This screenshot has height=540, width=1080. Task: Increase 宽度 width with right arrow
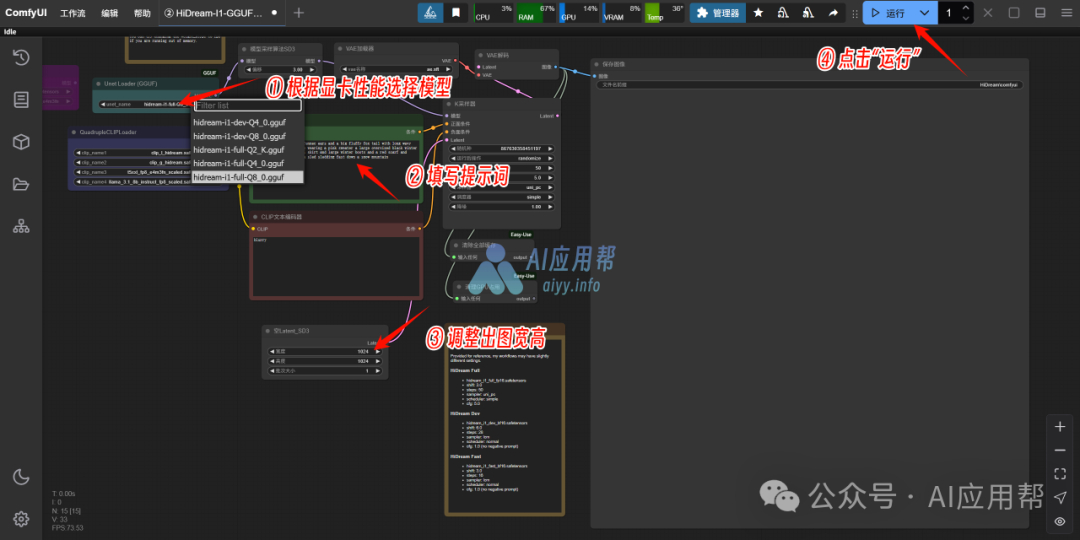coord(377,351)
